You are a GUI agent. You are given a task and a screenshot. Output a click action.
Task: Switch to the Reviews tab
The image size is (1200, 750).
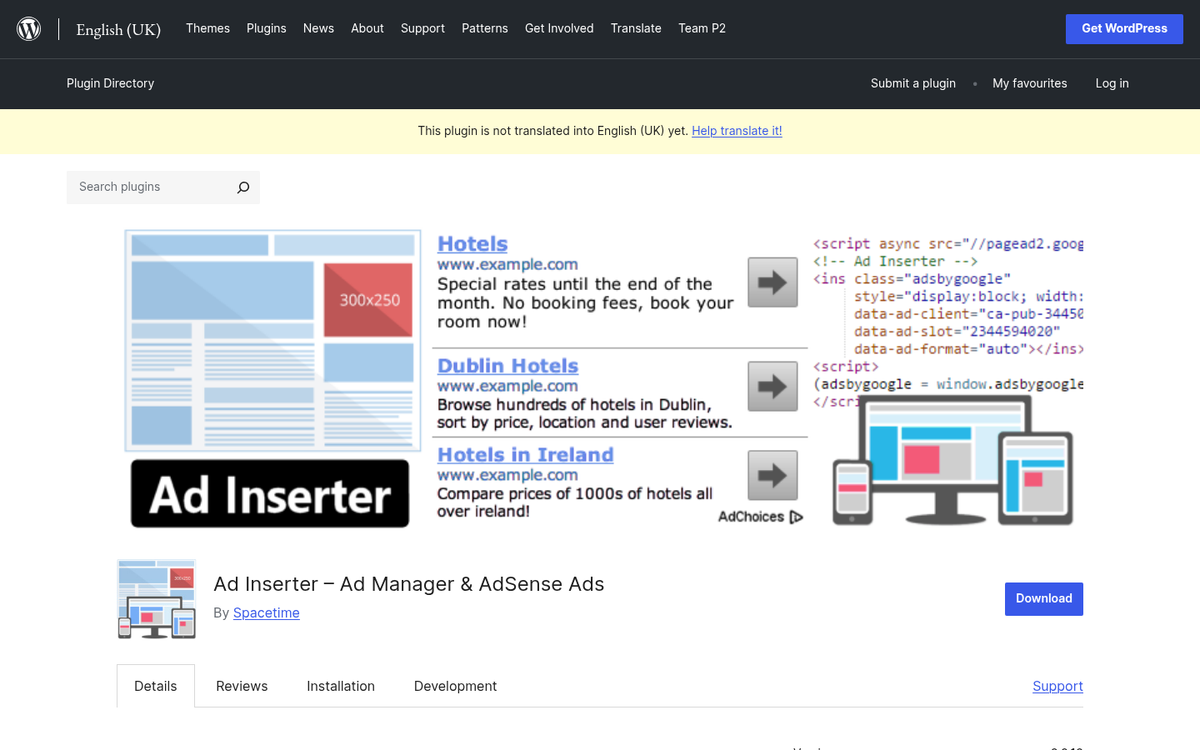(241, 686)
